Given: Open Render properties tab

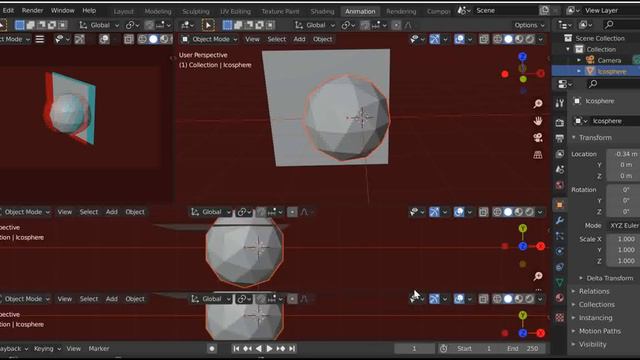Looking at the screenshot, I should (560, 122).
